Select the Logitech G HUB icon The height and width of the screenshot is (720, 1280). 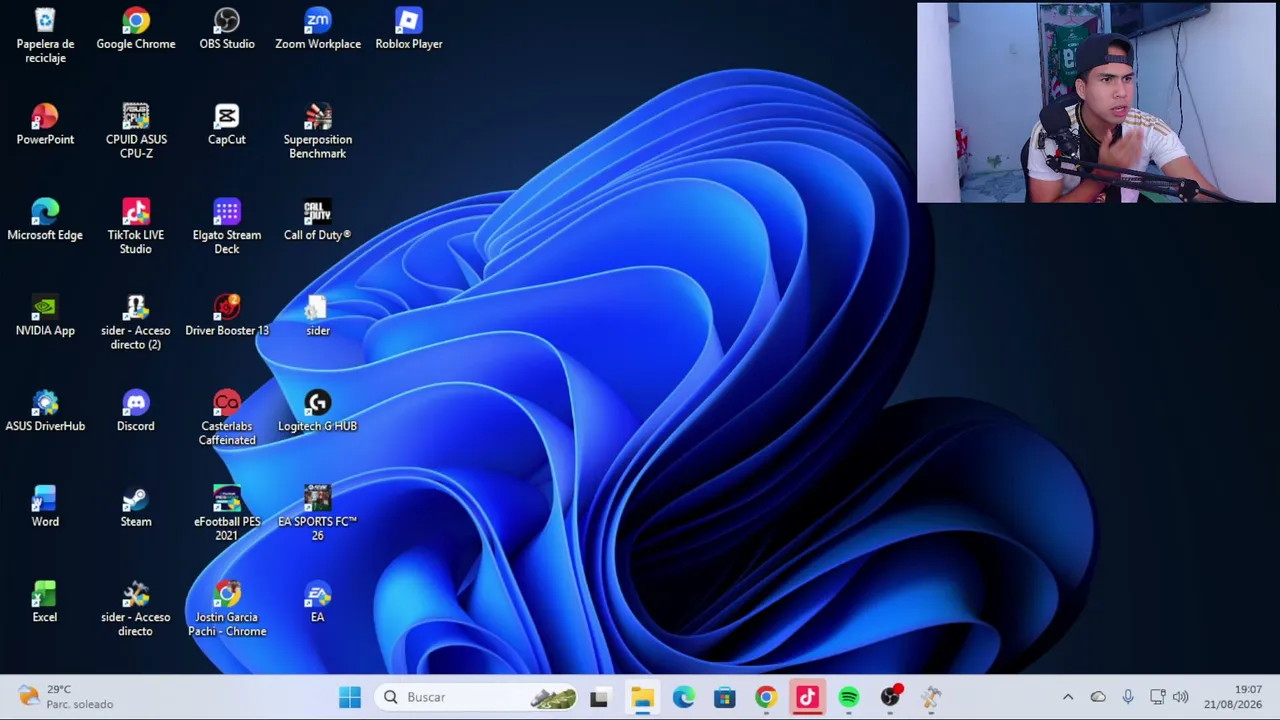318,411
